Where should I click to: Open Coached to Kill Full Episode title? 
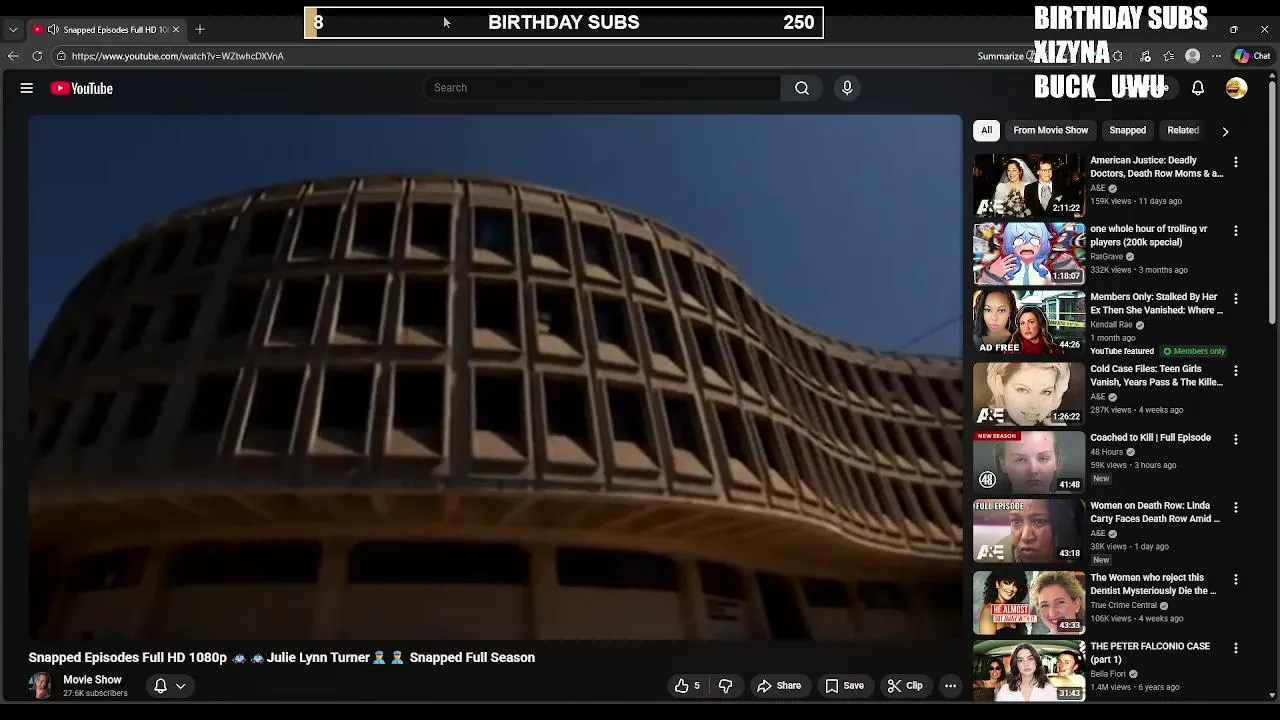pos(1150,438)
